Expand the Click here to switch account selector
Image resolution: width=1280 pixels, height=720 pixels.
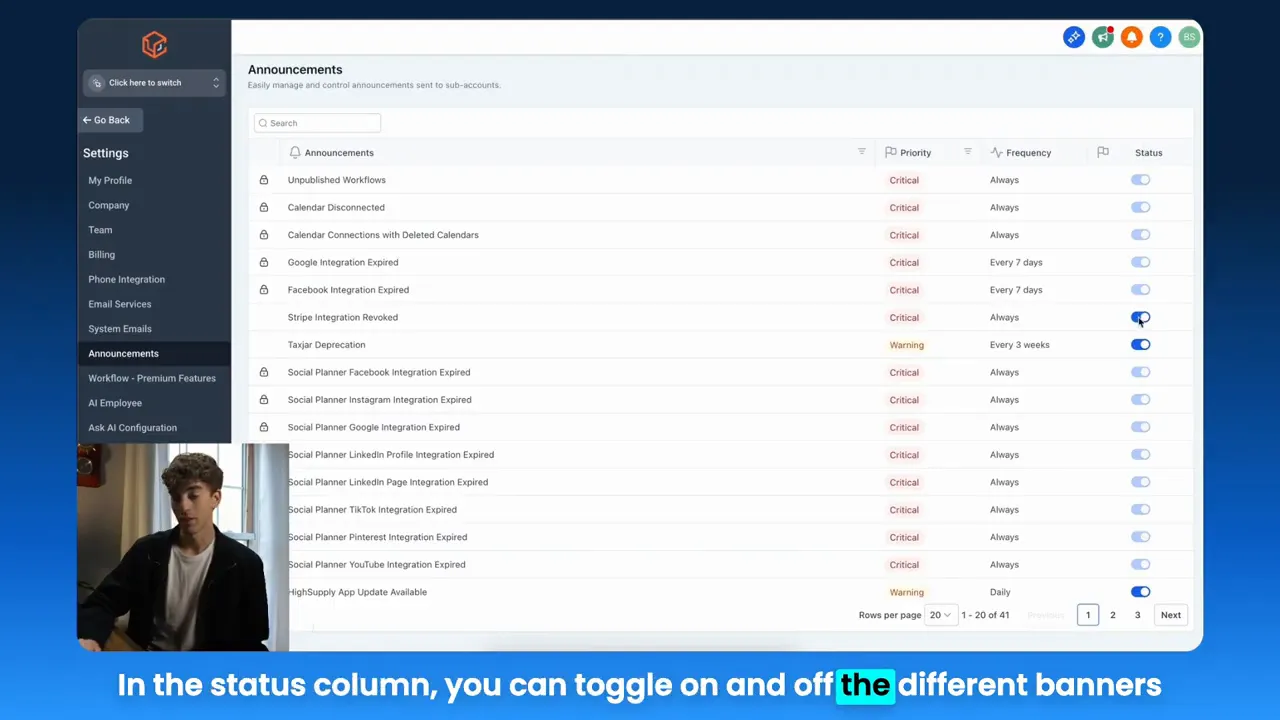pyautogui.click(x=154, y=82)
